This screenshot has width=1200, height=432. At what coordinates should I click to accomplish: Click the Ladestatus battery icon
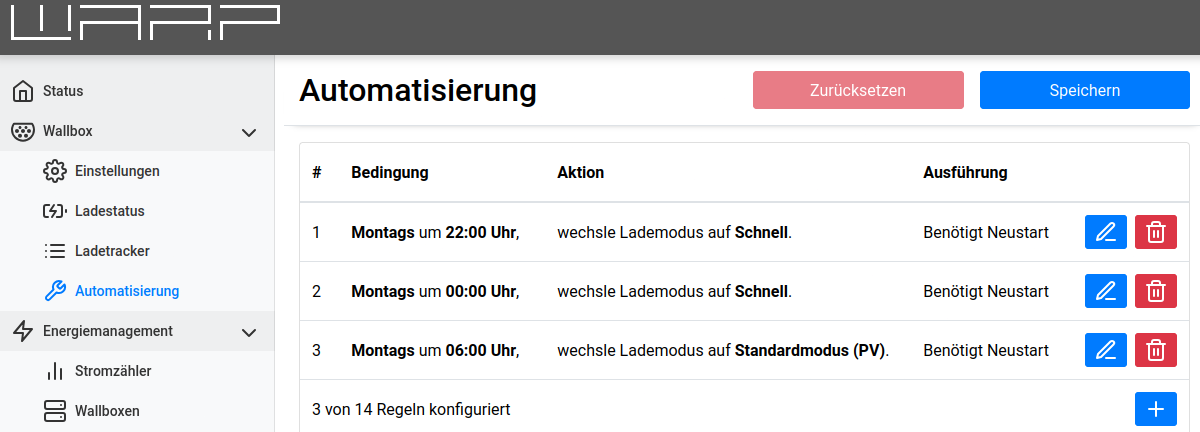55,211
